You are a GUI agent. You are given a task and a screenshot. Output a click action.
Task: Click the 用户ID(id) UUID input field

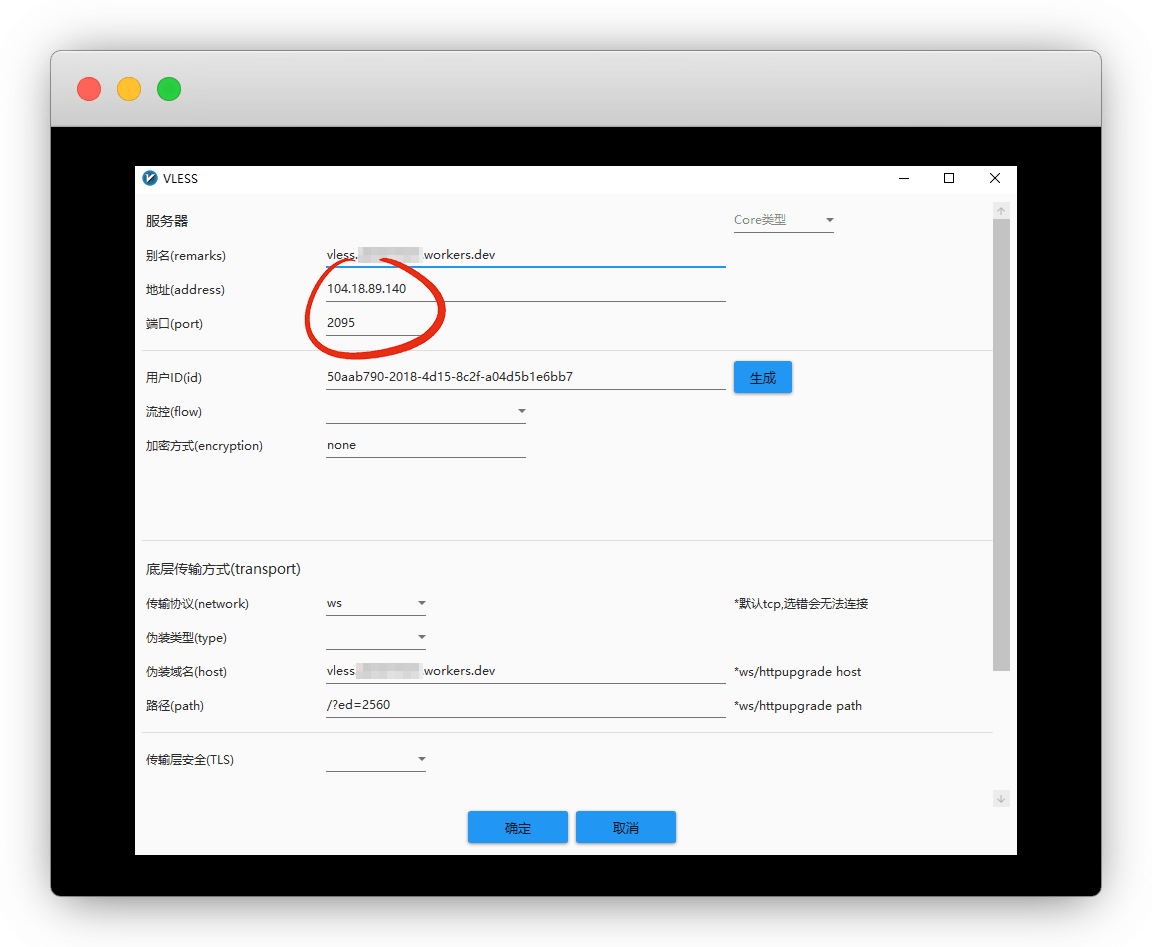[525, 378]
